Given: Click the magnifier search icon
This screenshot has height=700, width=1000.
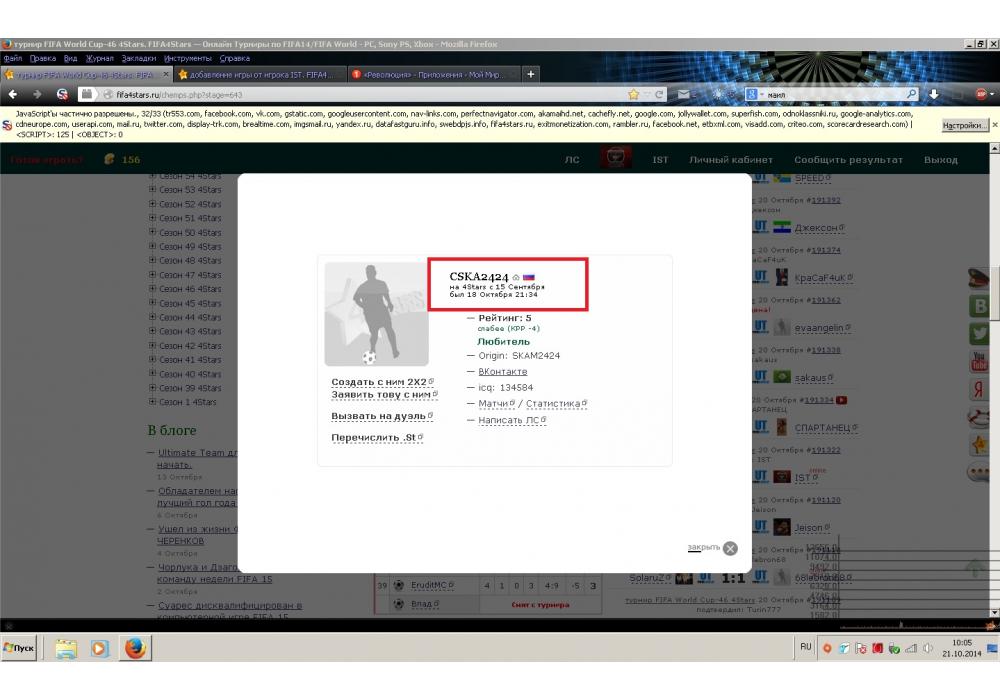Looking at the screenshot, I should pyautogui.click(x=911, y=94).
